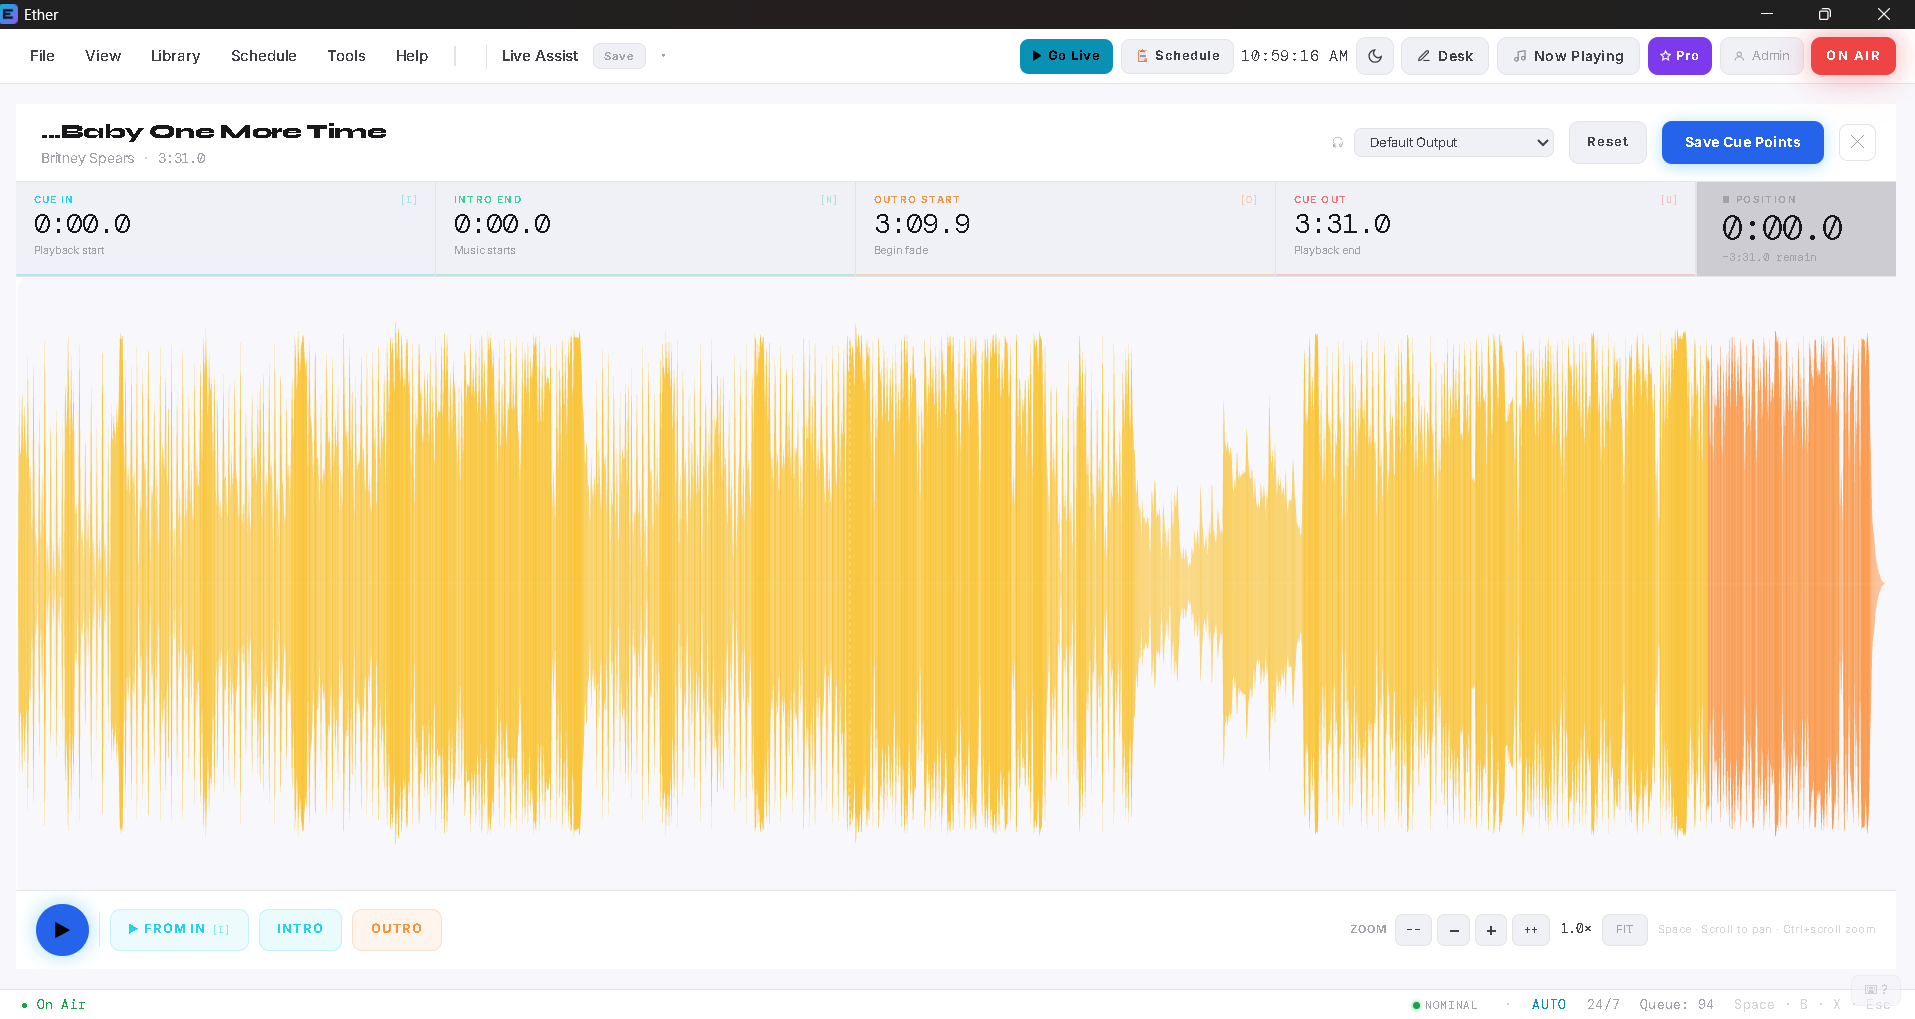Click the headphone preview icon
Screen dimensions: 1915x1019
[x=1337, y=143]
